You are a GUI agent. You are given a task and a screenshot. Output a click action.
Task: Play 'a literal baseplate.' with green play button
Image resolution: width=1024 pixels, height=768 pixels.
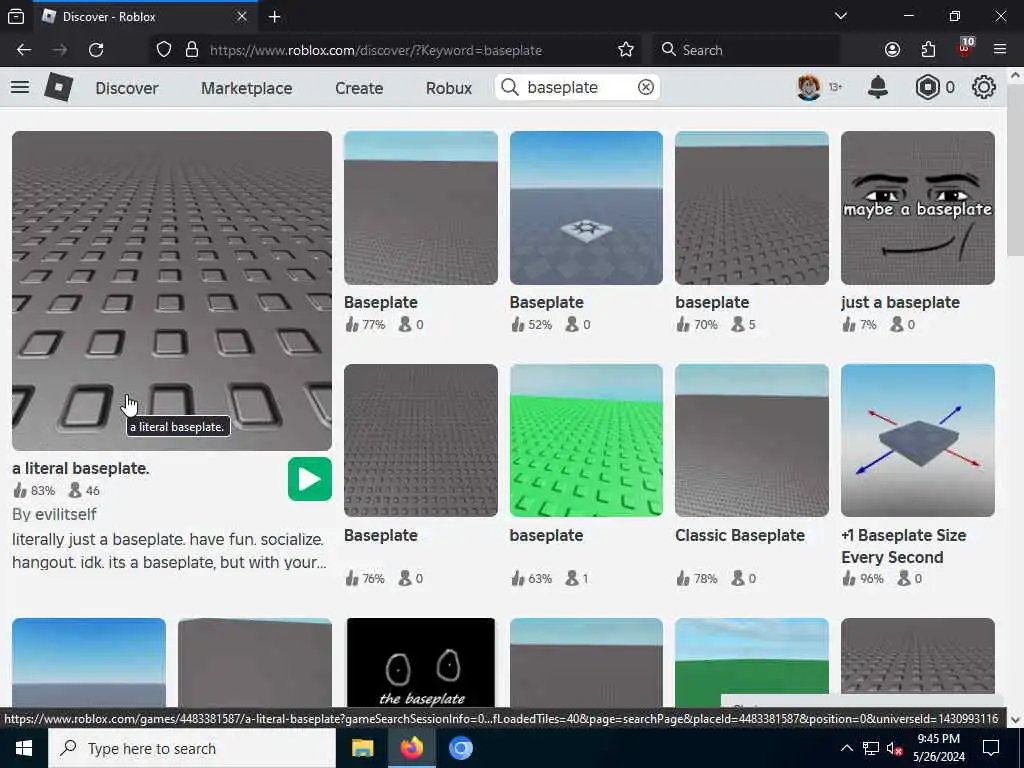pyautogui.click(x=310, y=479)
